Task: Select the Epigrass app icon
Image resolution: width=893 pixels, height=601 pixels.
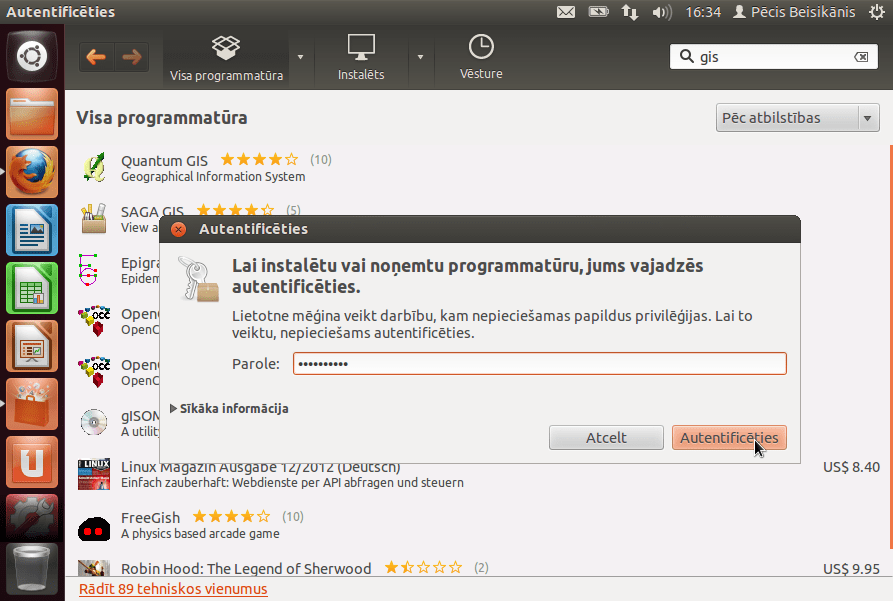Action: [89, 269]
